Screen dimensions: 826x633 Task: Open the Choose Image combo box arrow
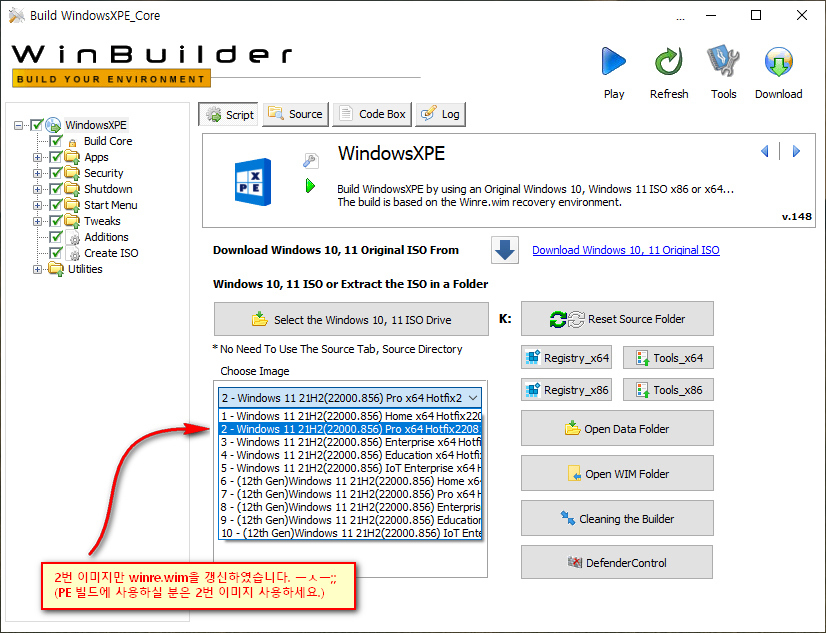473,398
